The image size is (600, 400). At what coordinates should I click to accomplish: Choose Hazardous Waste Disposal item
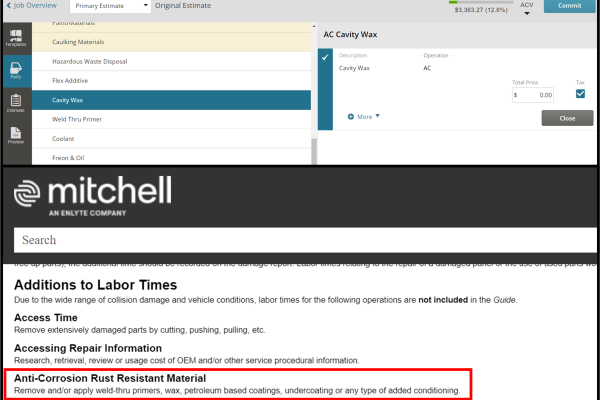92,61
